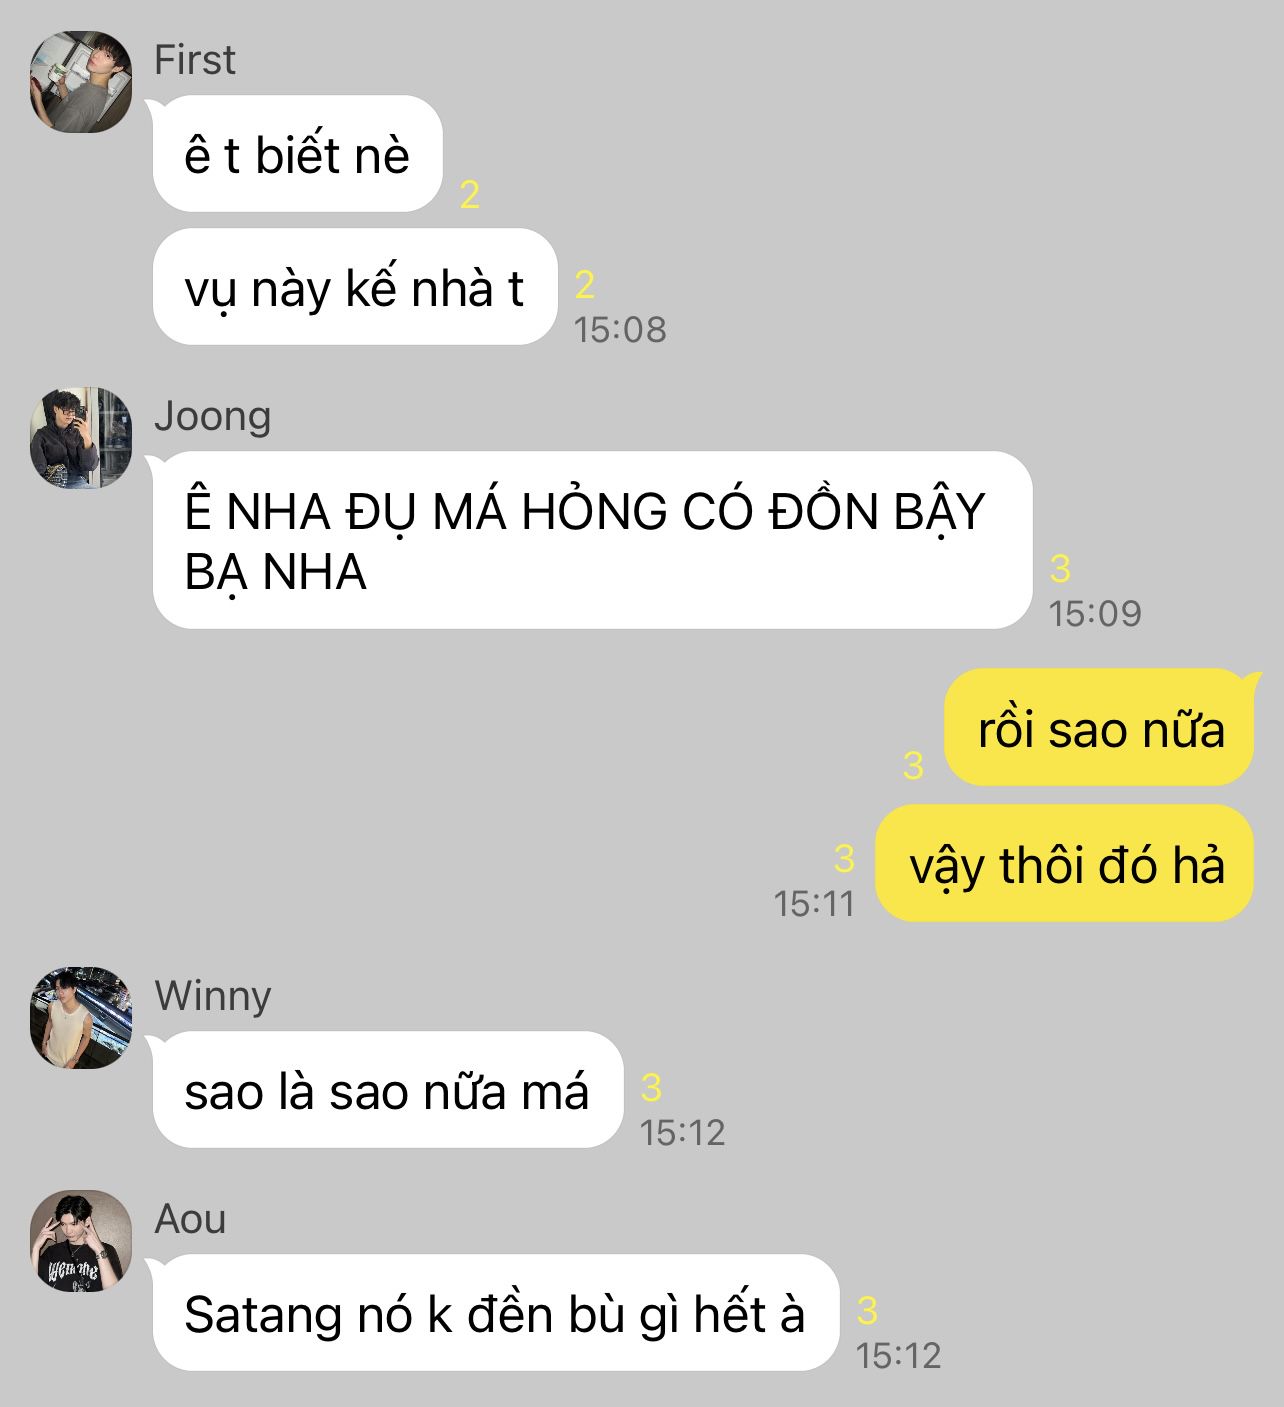Tap Aou's 'Satang nó k đền bù' message
The height and width of the screenshot is (1407, 1284).
coord(495,1313)
